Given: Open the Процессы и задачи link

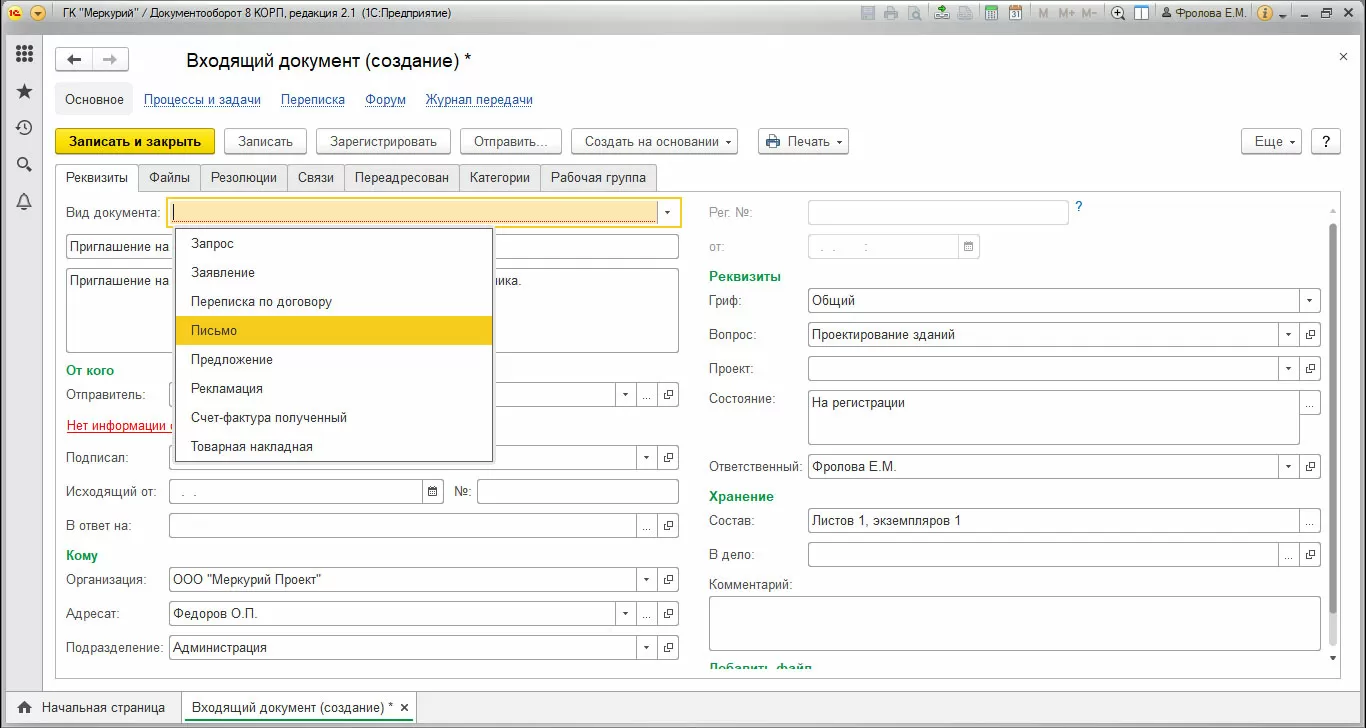Looking at the screenshot, I should pos(202,100).
